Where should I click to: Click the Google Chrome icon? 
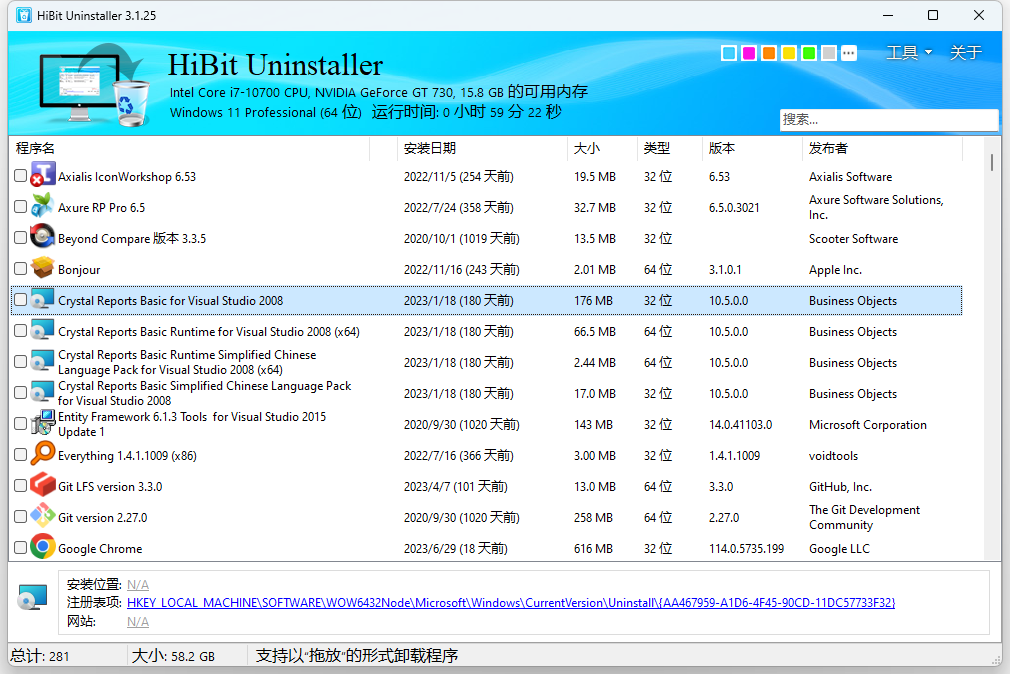point(43,546)
